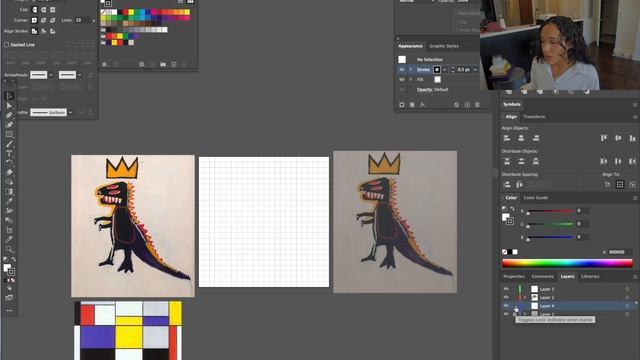The height and width of the screenshot is (360, 640).
Task: Select the Type tool
Action: click(x=9, y=153)
